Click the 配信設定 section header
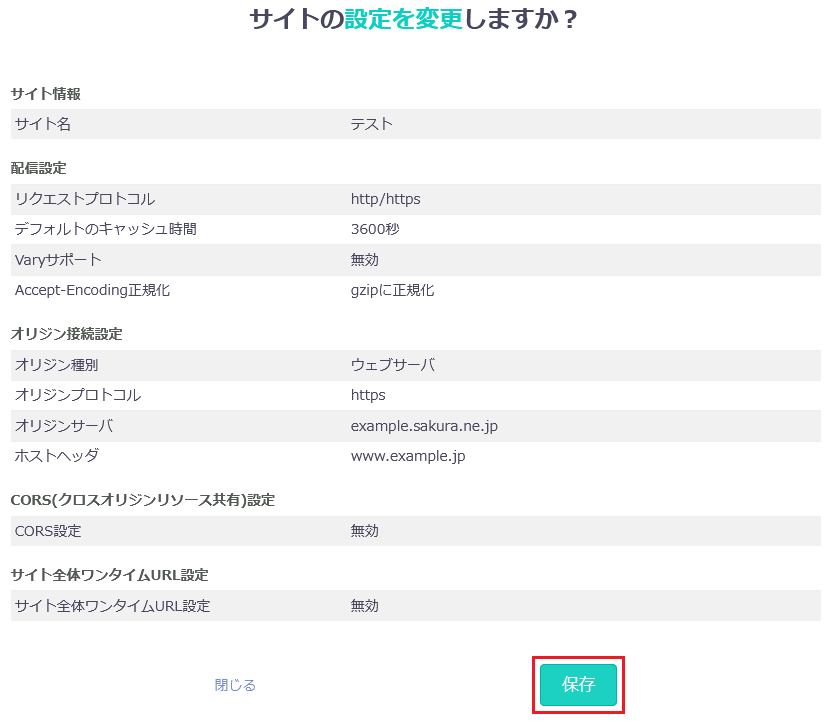Screen dimensions: 834x721 click(x=39, y=168)
